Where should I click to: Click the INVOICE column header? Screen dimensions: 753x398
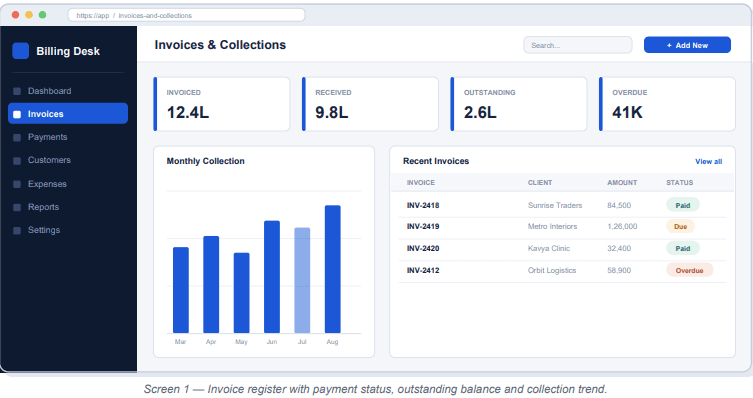point(421,183)
